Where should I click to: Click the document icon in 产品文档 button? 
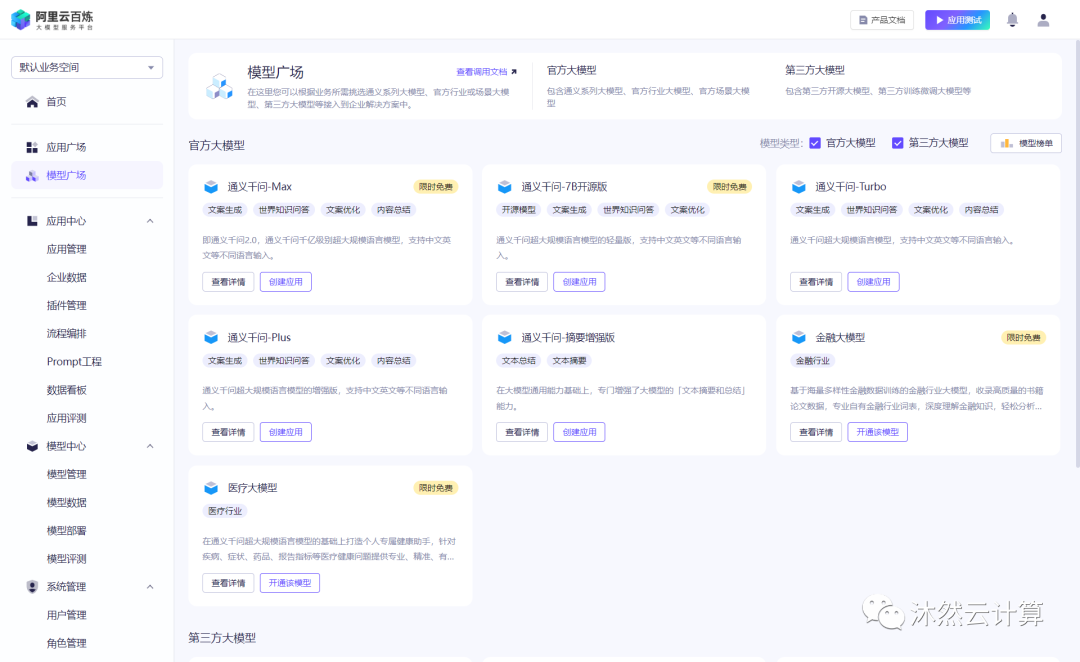coord(863,20)
